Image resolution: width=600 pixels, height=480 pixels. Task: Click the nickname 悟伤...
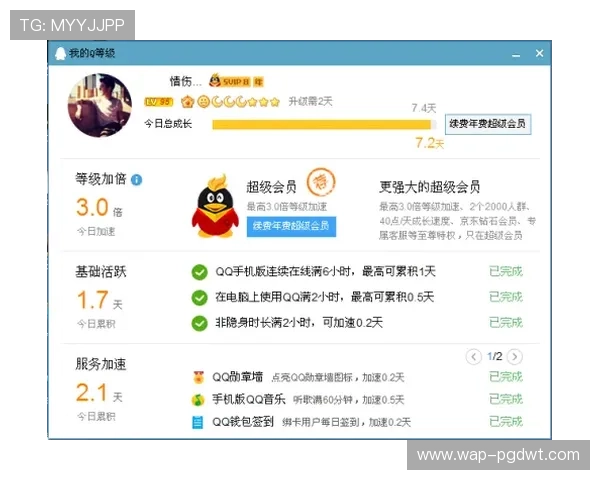coord(185,81)
